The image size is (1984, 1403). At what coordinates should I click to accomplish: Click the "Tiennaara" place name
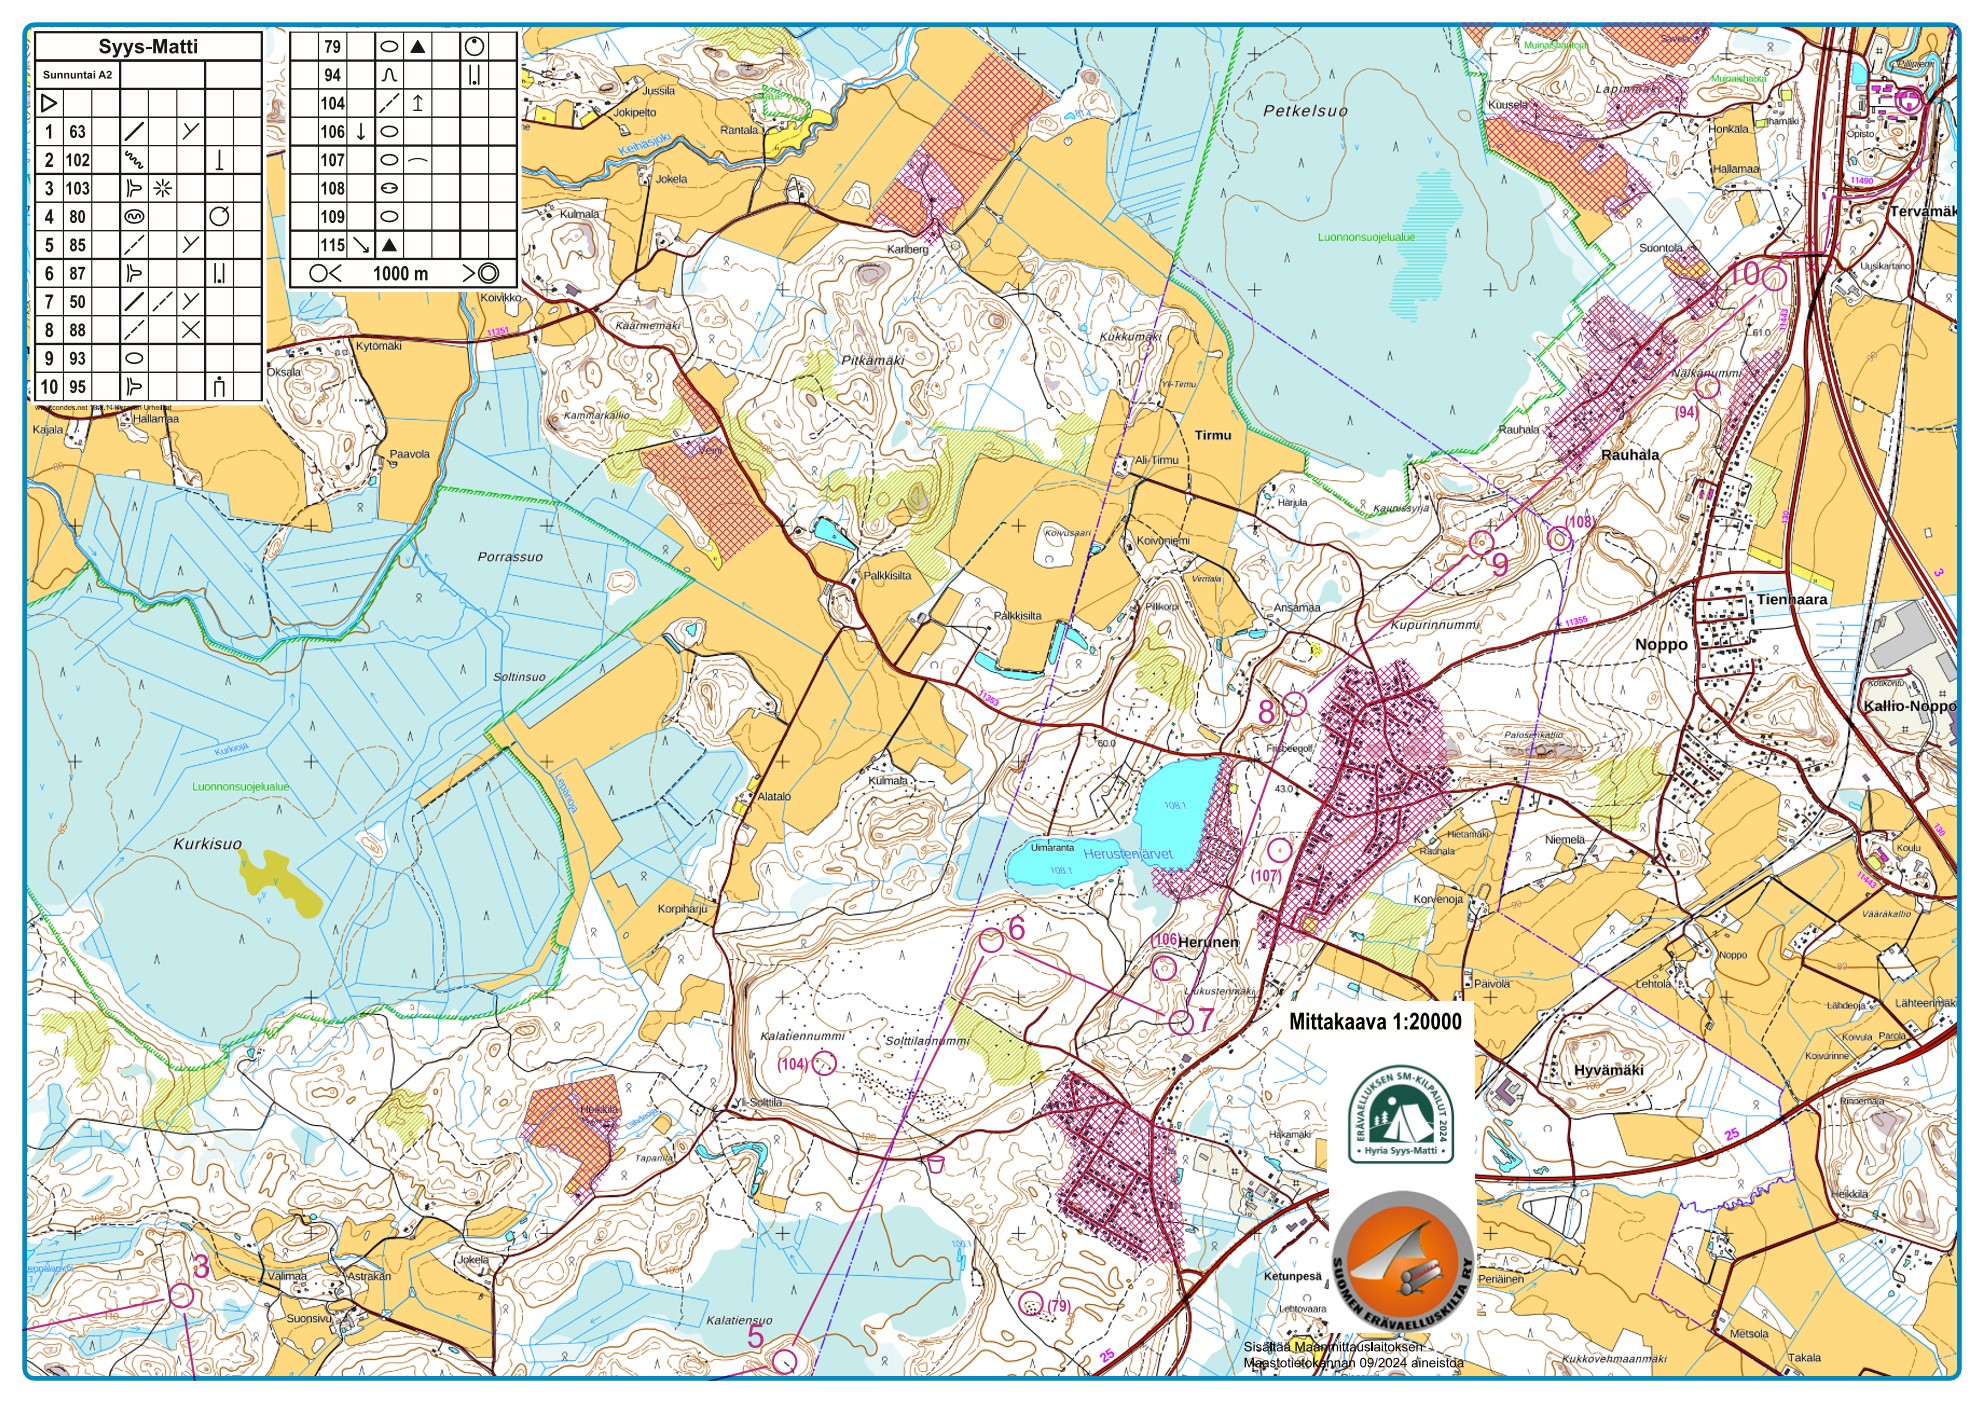click(1792, 600)
